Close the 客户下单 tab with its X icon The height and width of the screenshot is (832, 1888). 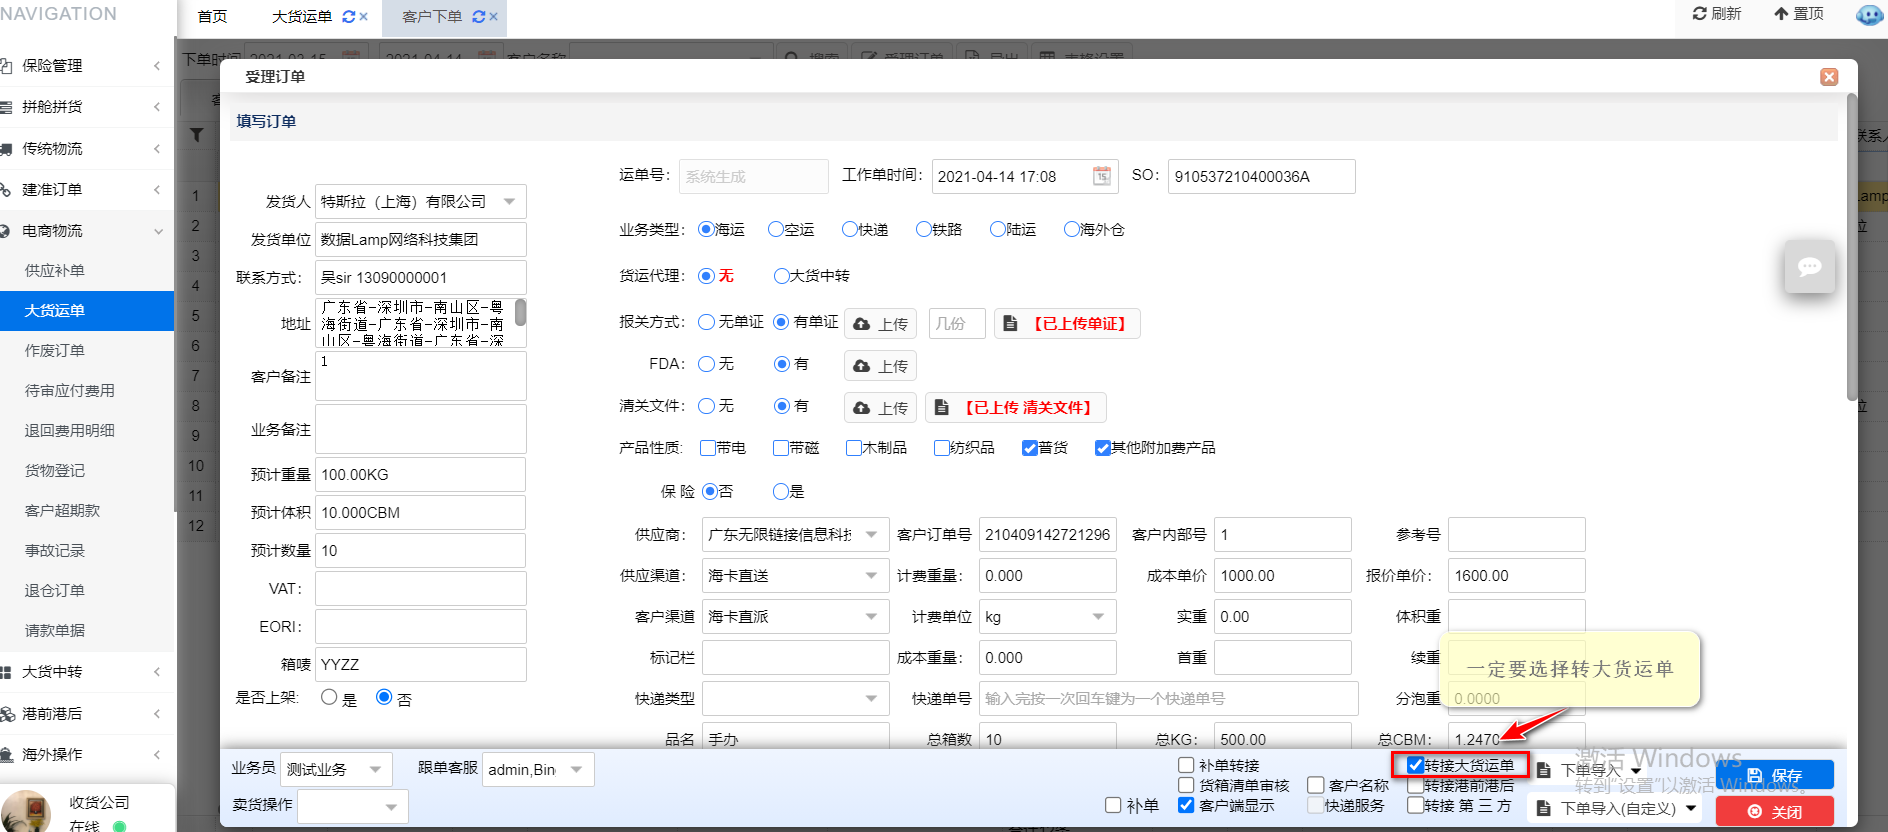(x=493, y=17)
